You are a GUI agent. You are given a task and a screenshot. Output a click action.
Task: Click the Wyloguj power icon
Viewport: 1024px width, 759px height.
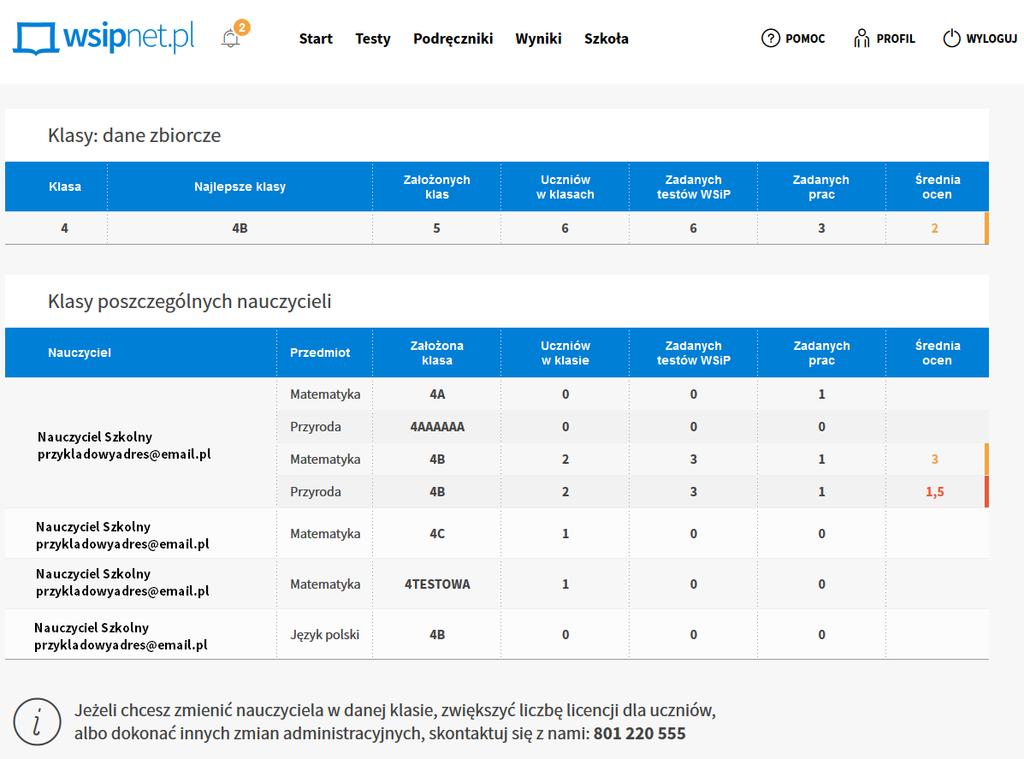(x=952, y=39)
